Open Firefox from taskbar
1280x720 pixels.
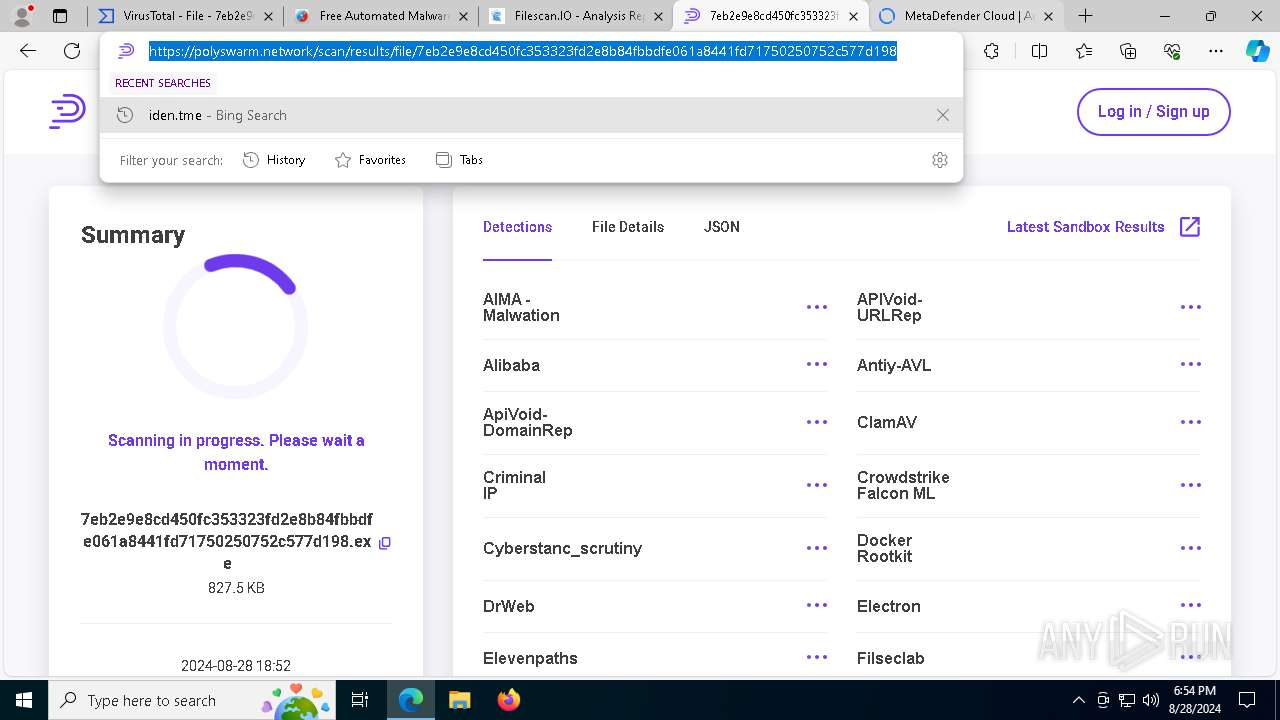pos(508,700)
